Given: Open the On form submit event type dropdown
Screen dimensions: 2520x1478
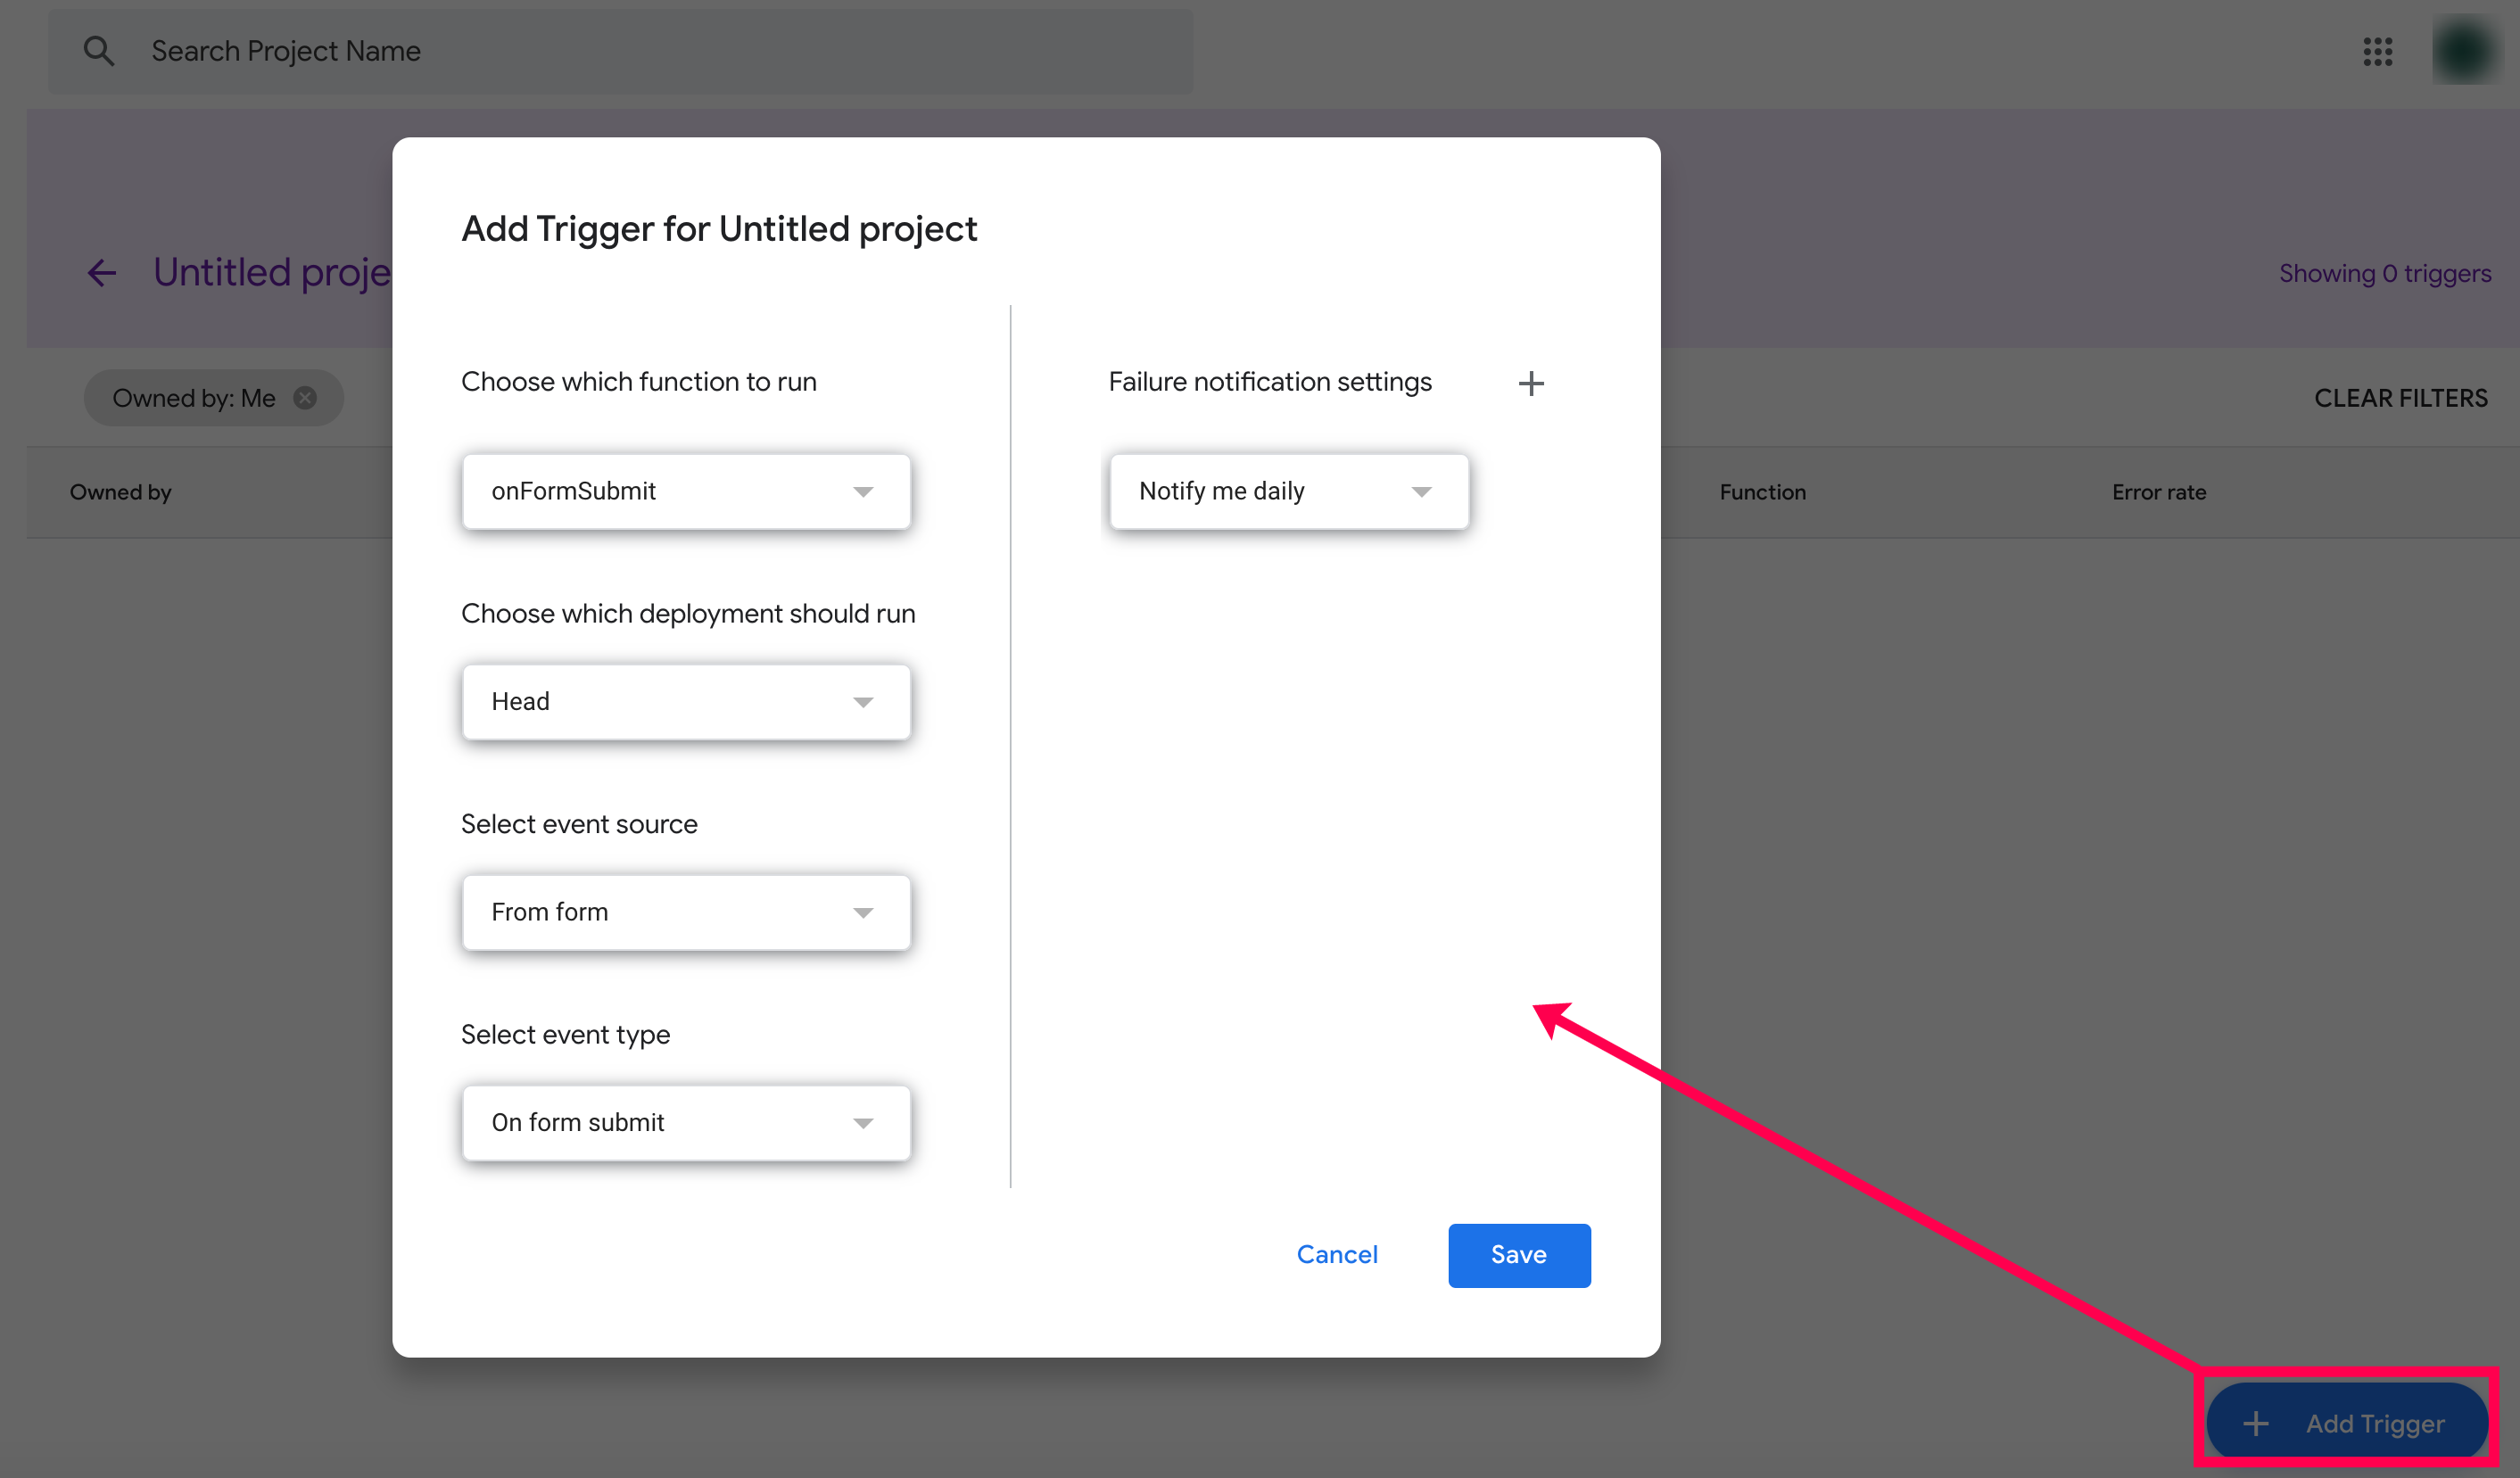Looking at the screenshot, I should click(x=686, y=1122).
